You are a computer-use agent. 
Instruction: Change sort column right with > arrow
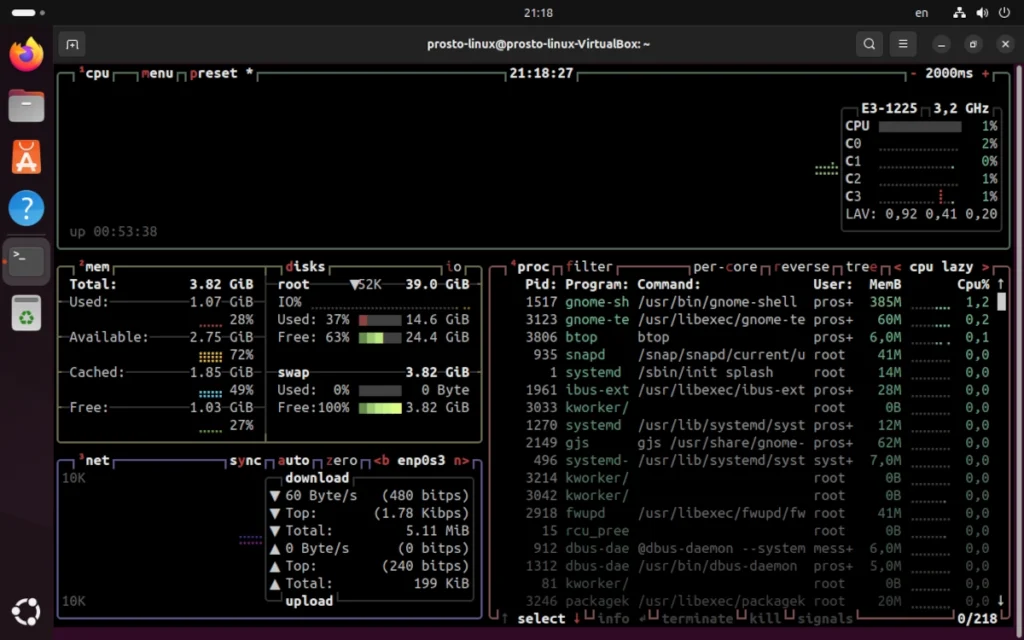click(x=985, y=266)
